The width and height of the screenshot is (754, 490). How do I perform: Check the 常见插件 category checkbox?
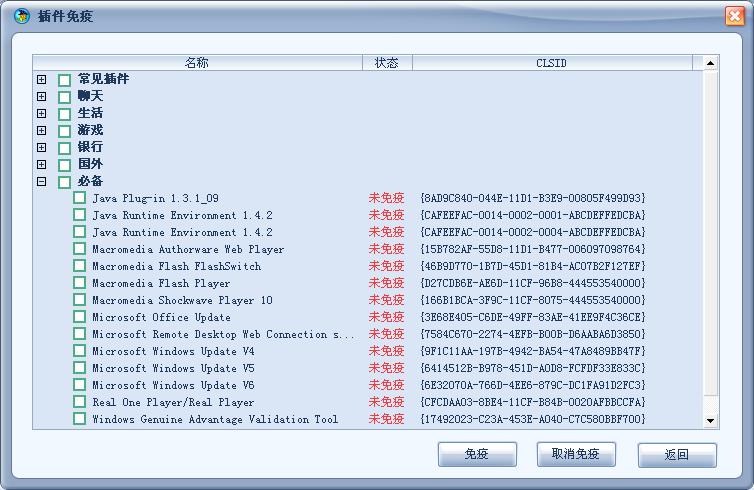coord(64,80)
